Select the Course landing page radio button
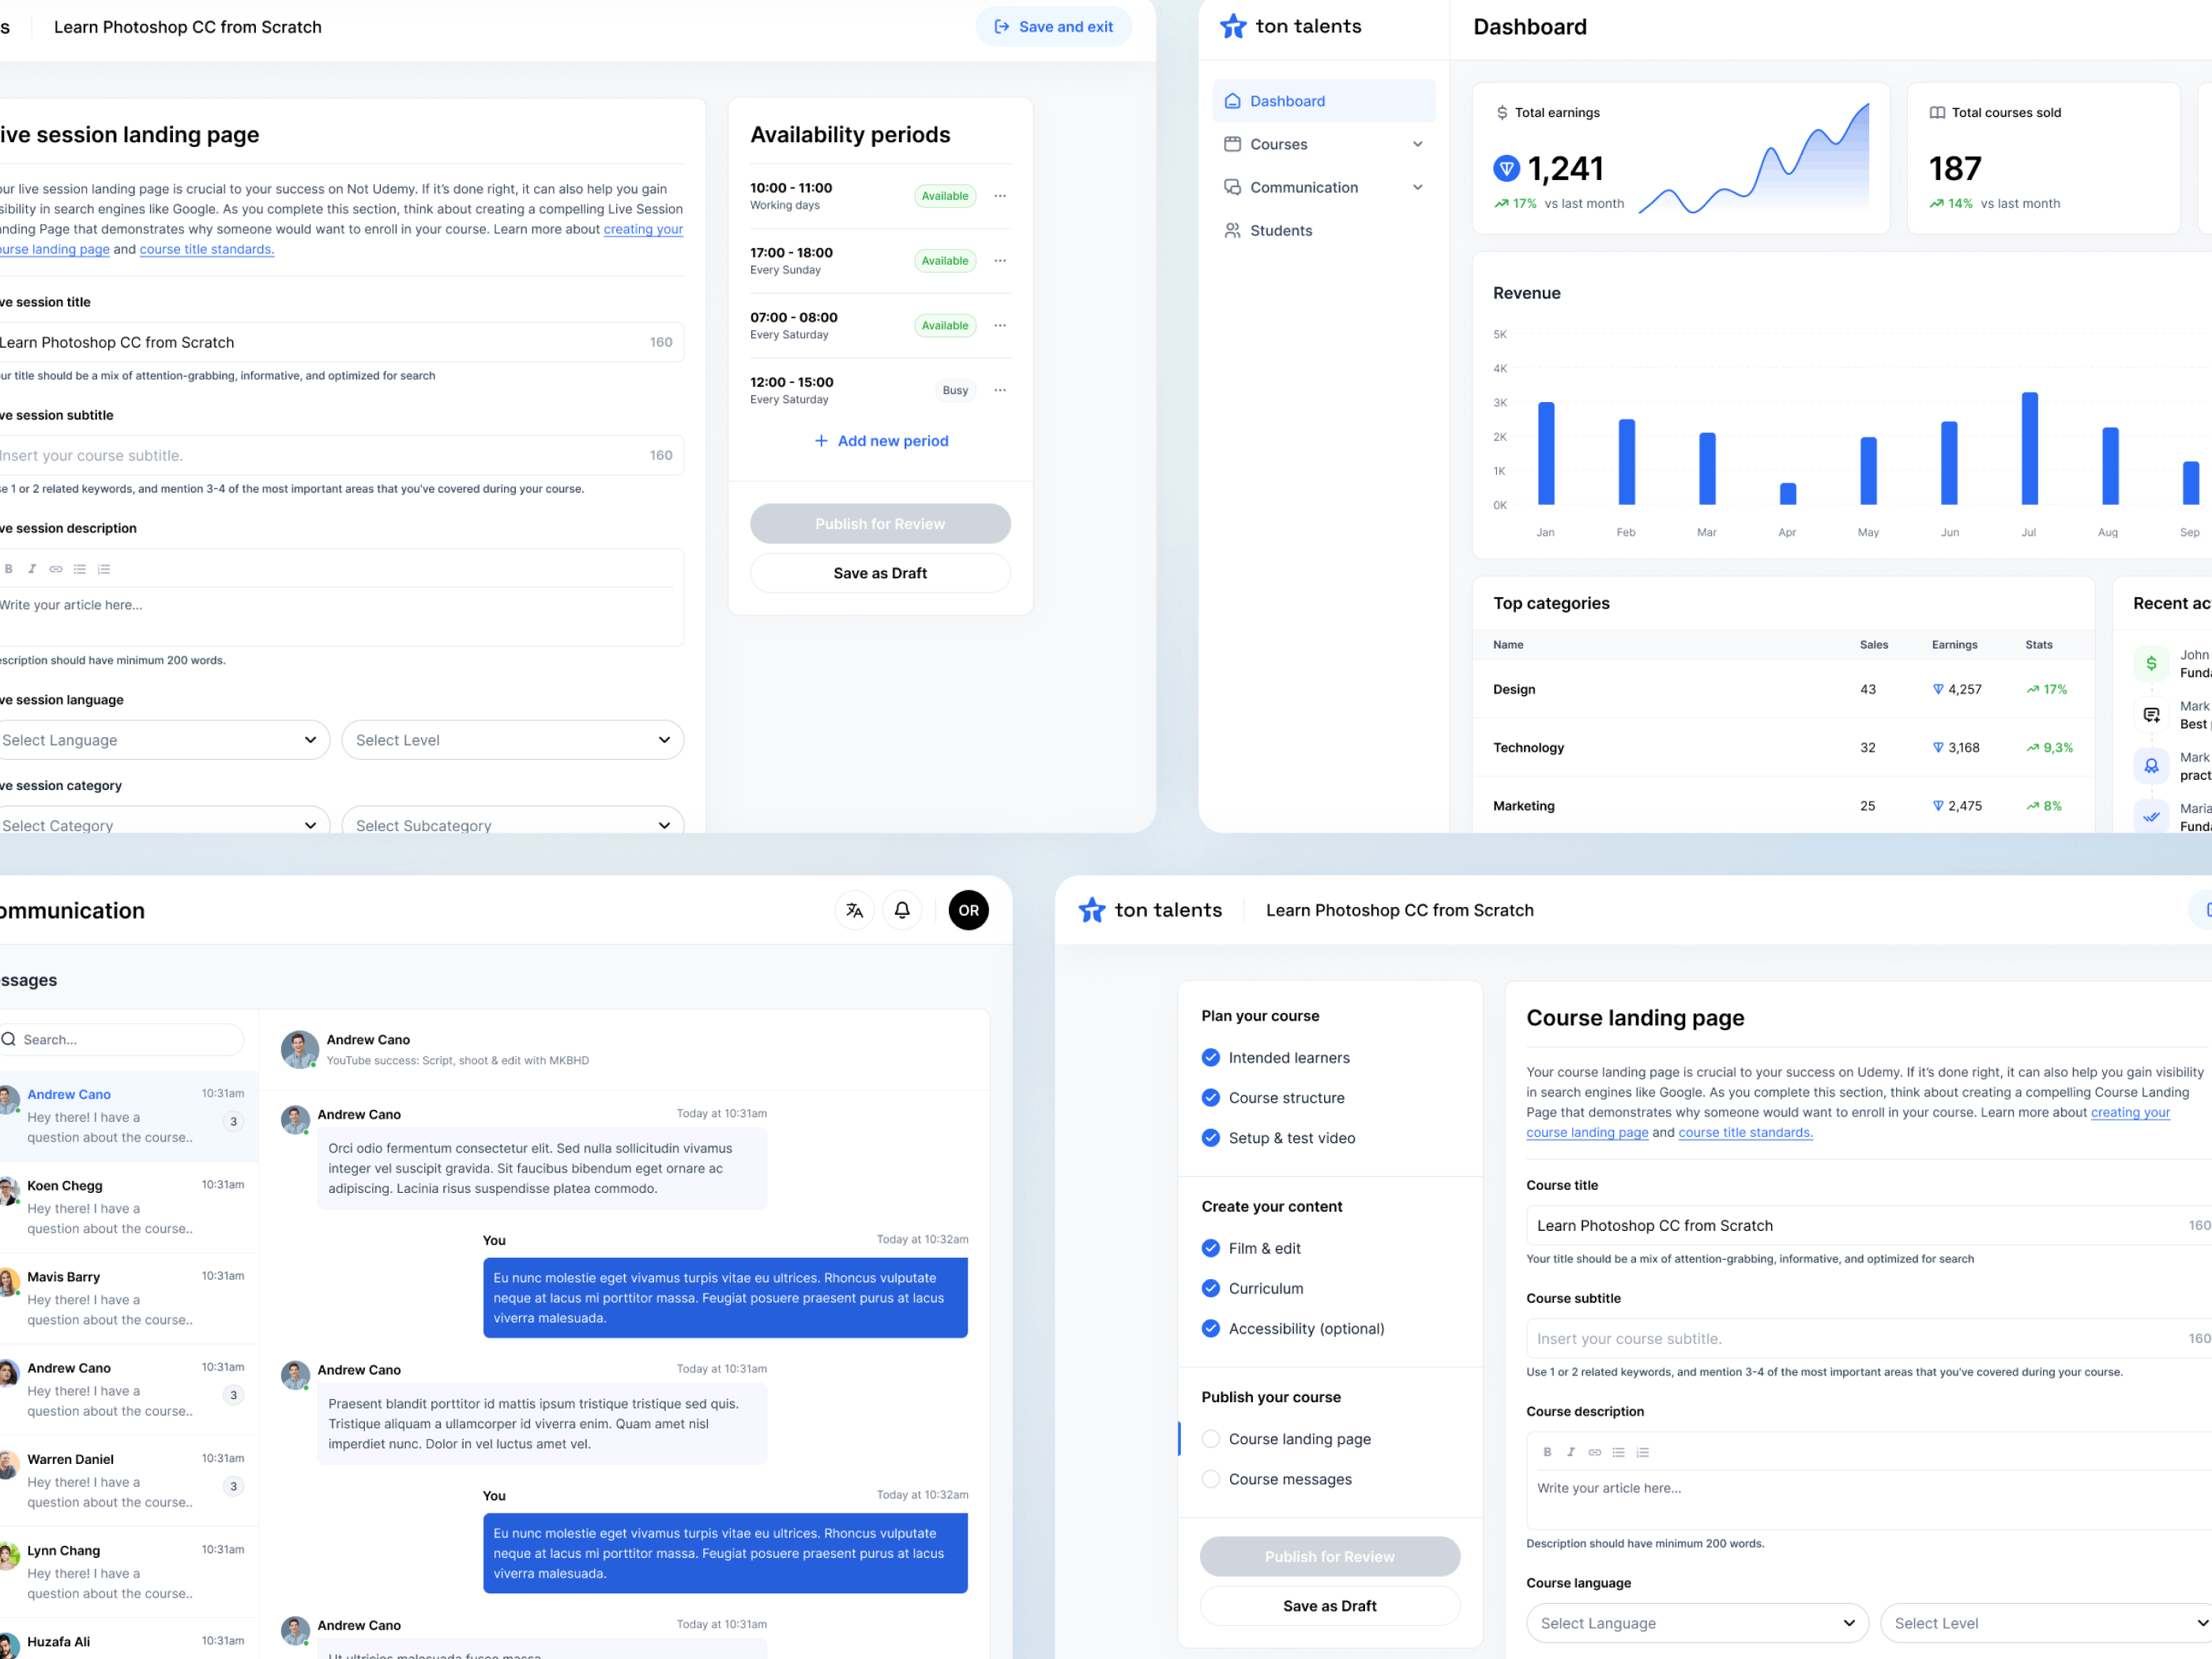The height and width of the screenshot is (1659, 2212). point(1211,1439)
